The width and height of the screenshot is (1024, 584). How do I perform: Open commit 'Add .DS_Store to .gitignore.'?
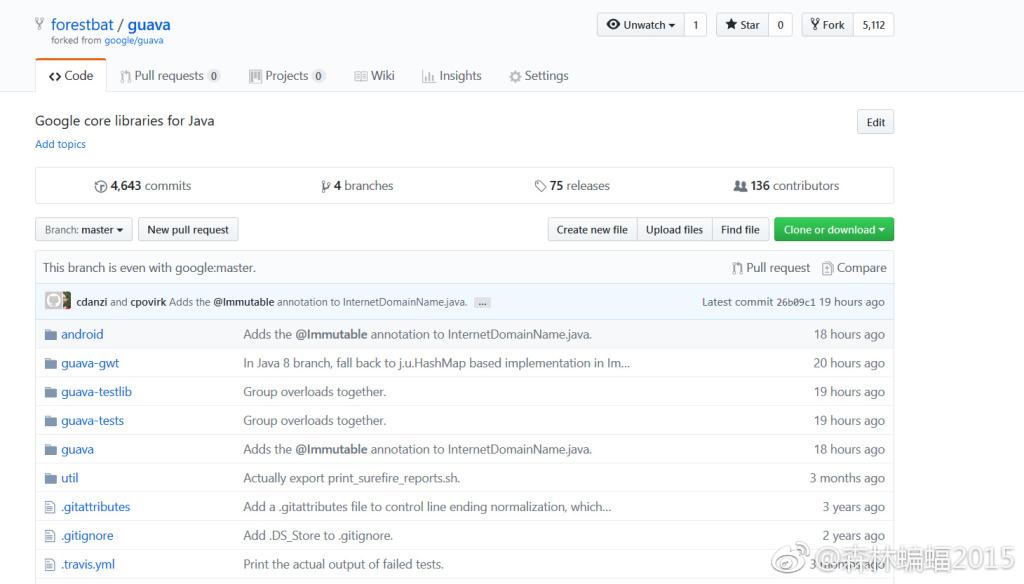click(318, 536)
